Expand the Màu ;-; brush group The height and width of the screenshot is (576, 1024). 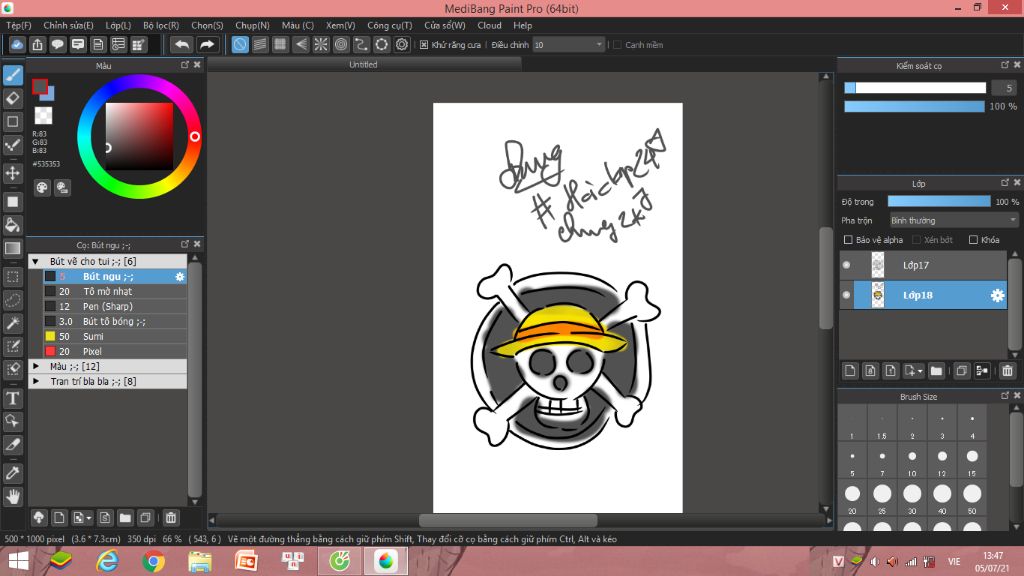click(36, 366)
